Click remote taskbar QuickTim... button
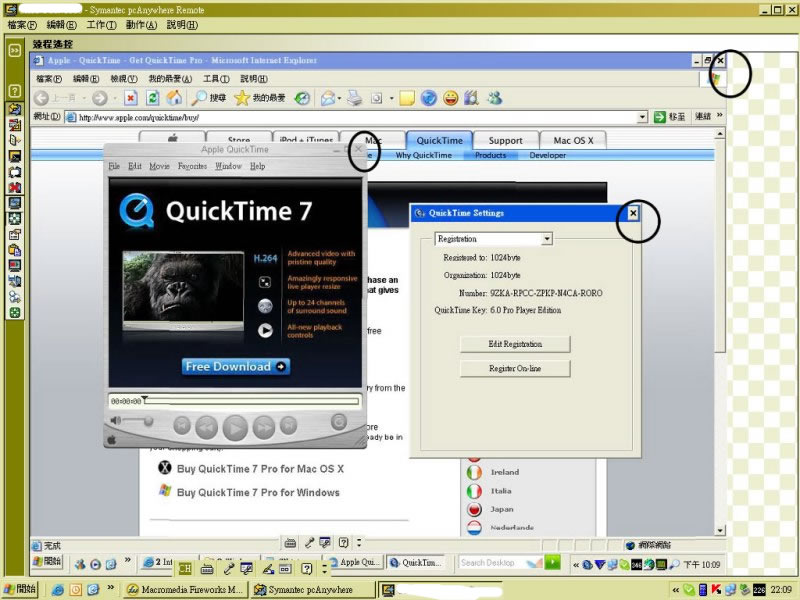Viewport: 800px width, 600px height. [x=415, y=562]
